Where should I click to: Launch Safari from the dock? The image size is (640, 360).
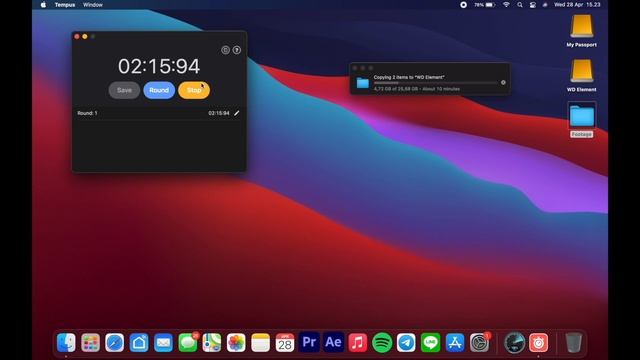click(x=115, y=342)
